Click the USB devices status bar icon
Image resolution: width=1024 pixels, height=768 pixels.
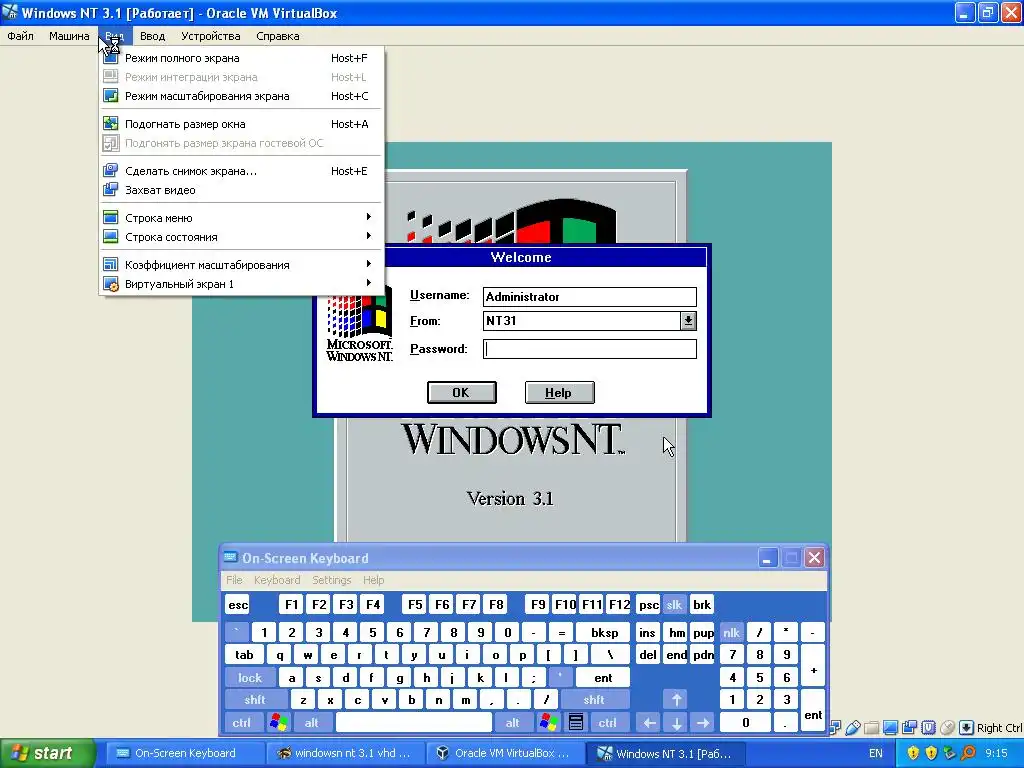[x=853, y=728]
